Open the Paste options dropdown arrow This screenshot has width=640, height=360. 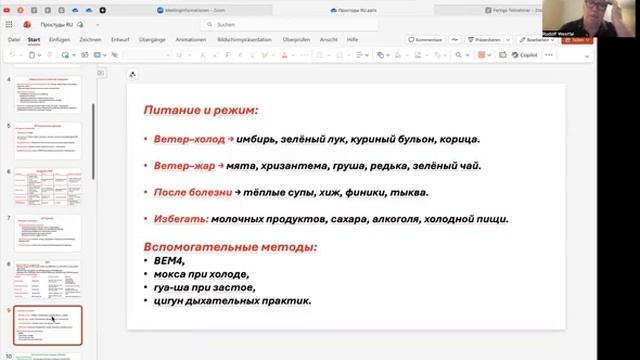point(40,55)
